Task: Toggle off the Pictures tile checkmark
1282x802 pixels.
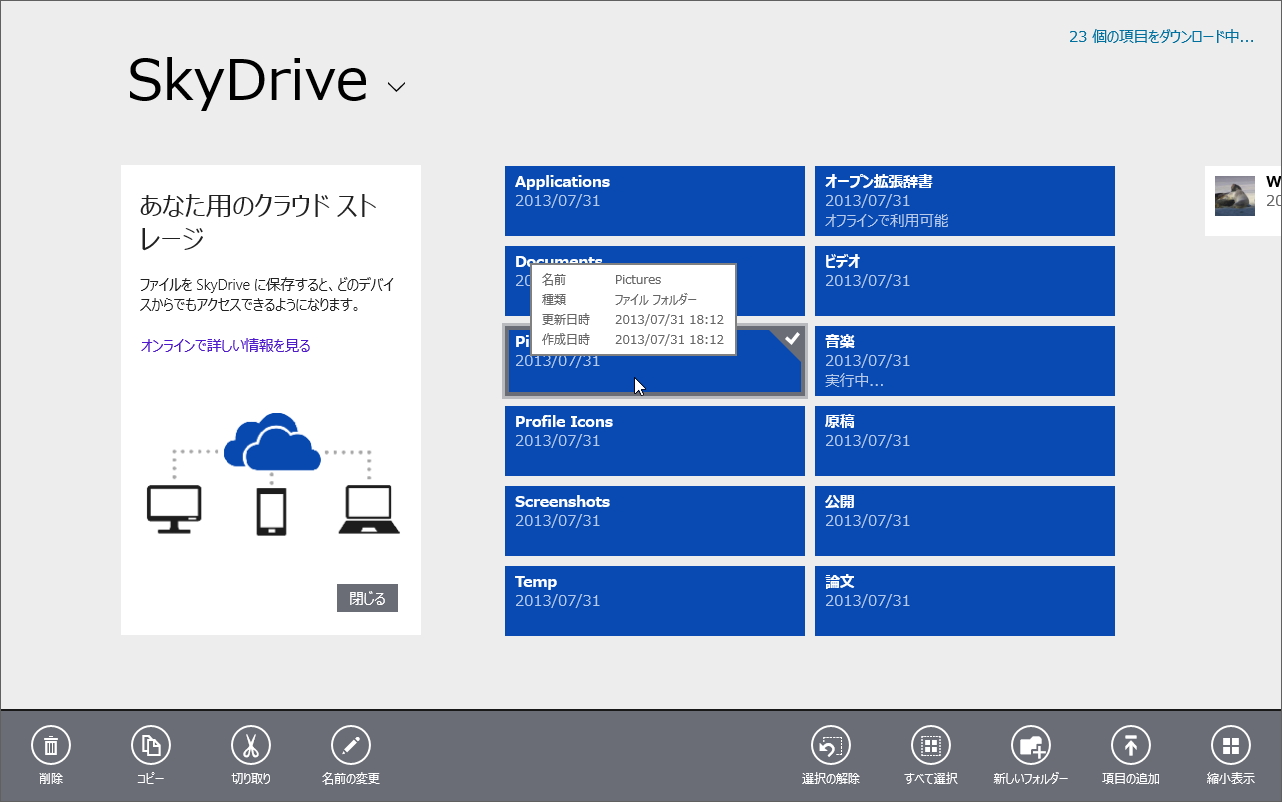Action: click(792, 338)
